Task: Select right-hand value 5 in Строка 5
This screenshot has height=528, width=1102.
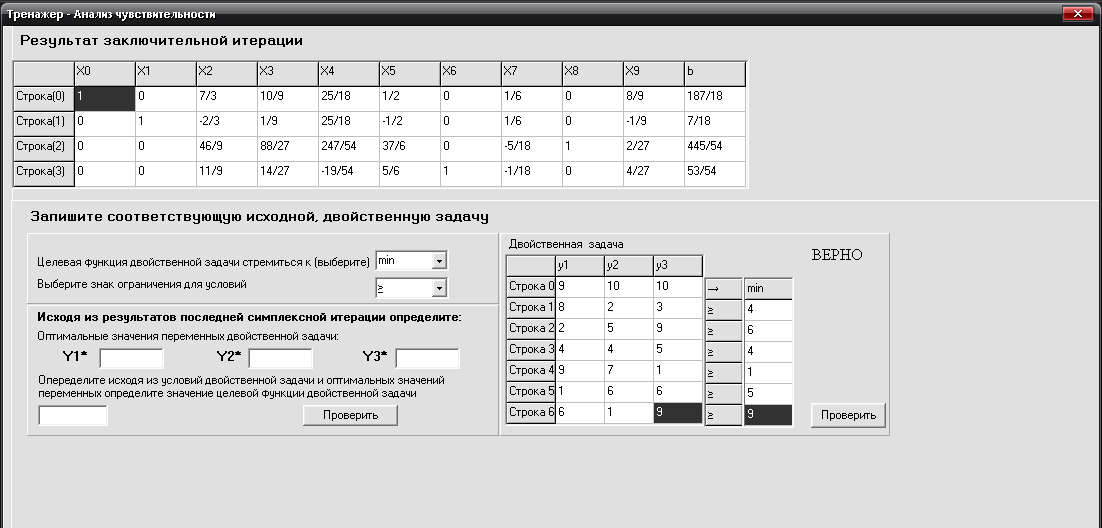Action: [x=768, y=394]
